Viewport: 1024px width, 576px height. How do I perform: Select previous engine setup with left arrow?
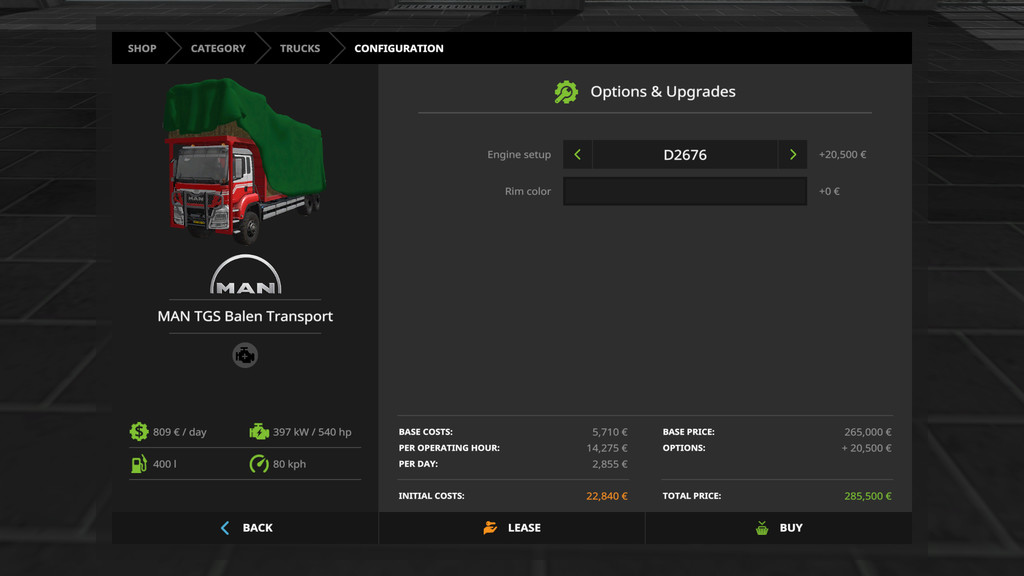(577, 155)
